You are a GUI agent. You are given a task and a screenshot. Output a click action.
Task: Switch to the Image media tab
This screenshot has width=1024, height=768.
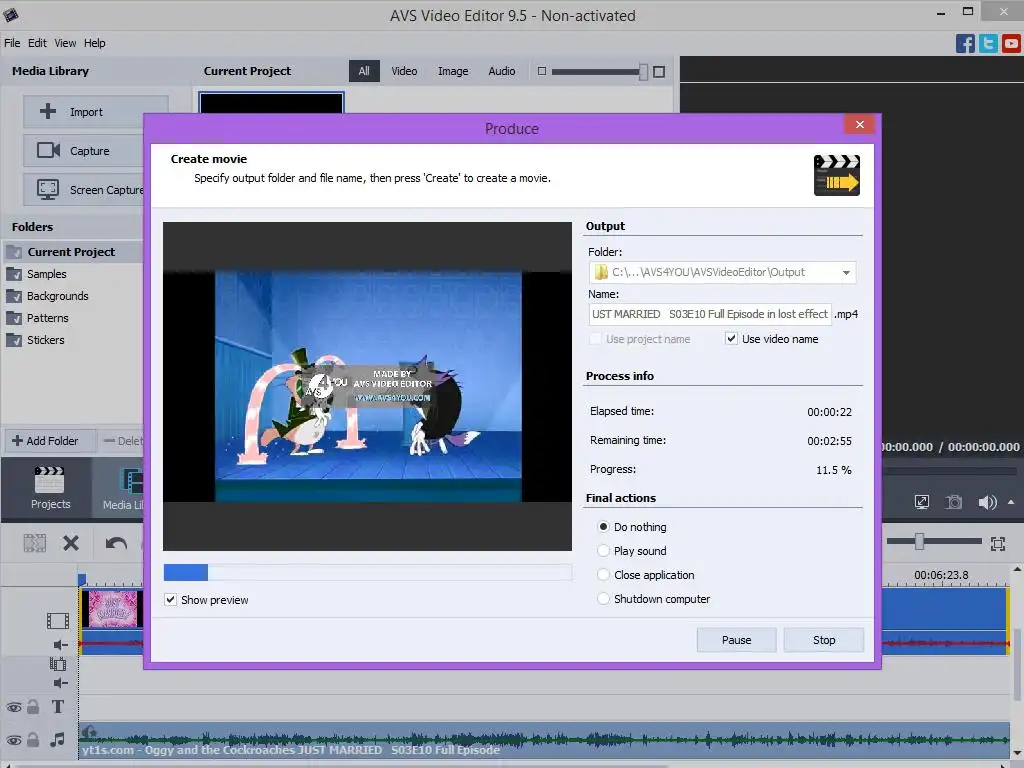pyautogui.click(x=453, y=71)
